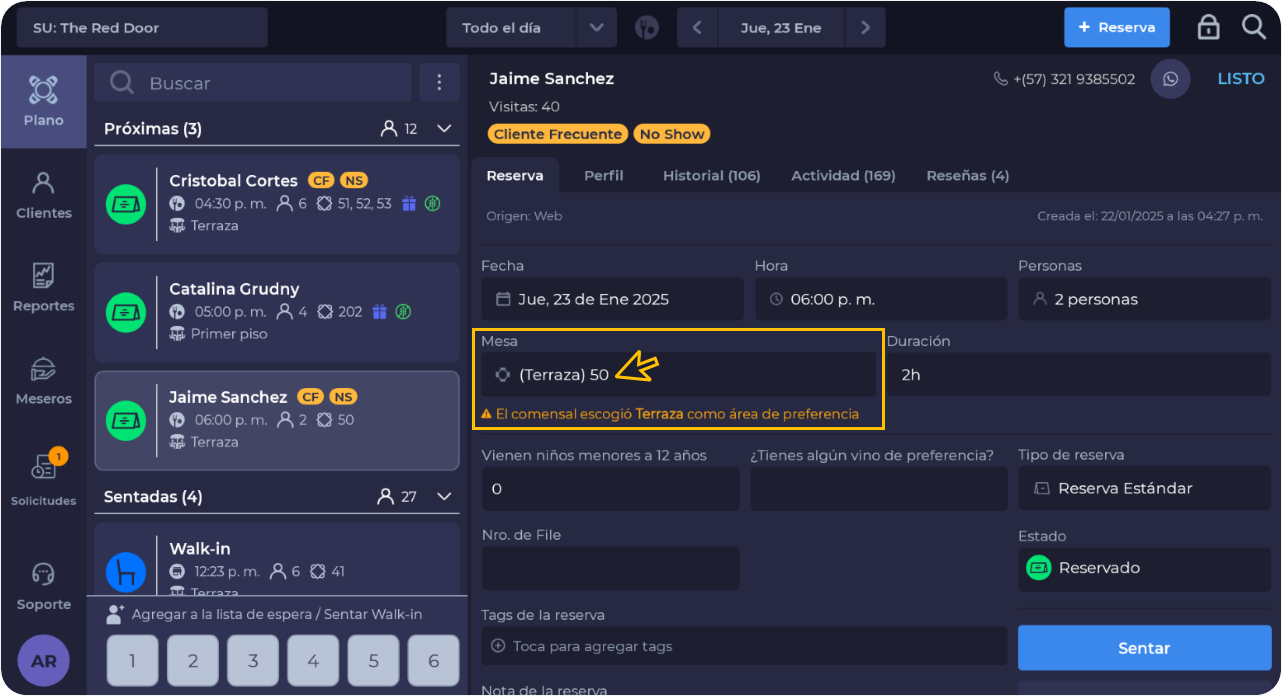Open the Soporte headset icon
This screenshot has width=1282, height=696.
(x=43, y=586)
